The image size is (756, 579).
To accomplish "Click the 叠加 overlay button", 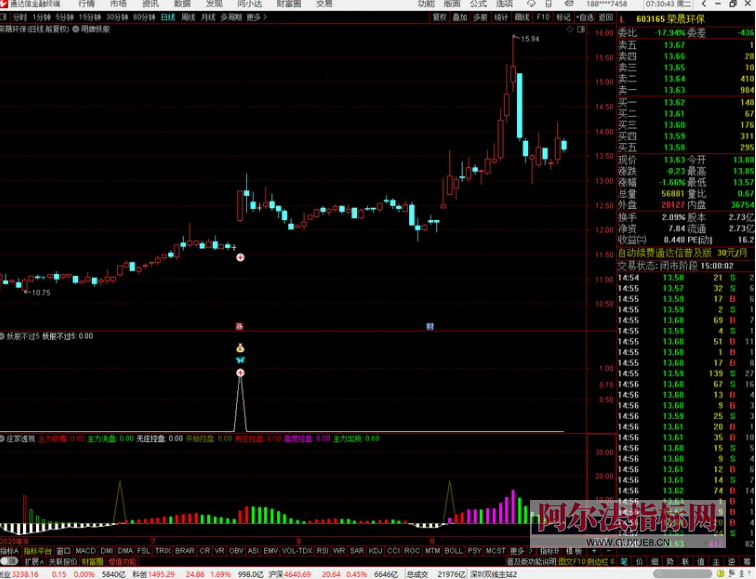I will [461, 17].
